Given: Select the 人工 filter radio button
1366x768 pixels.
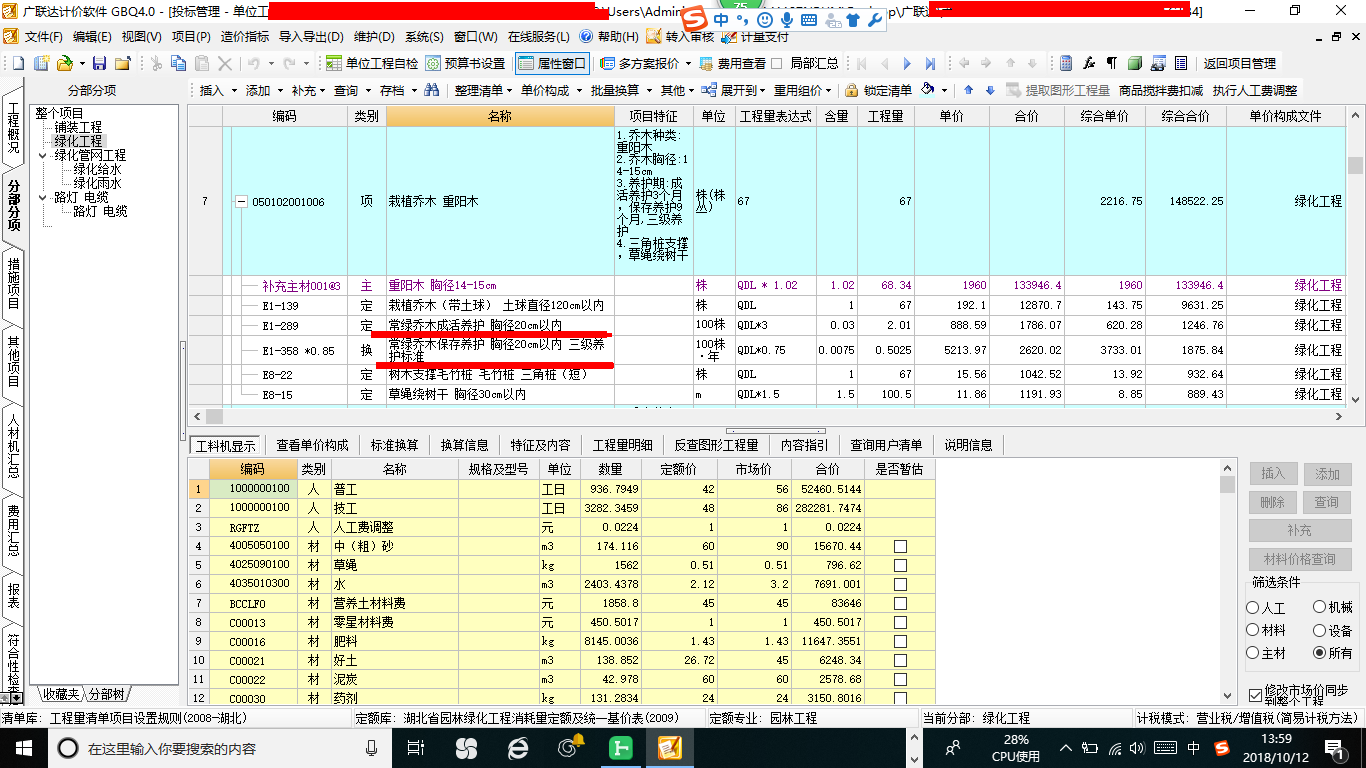Looking at the screenshot, I should click(x=1253, y=608).
